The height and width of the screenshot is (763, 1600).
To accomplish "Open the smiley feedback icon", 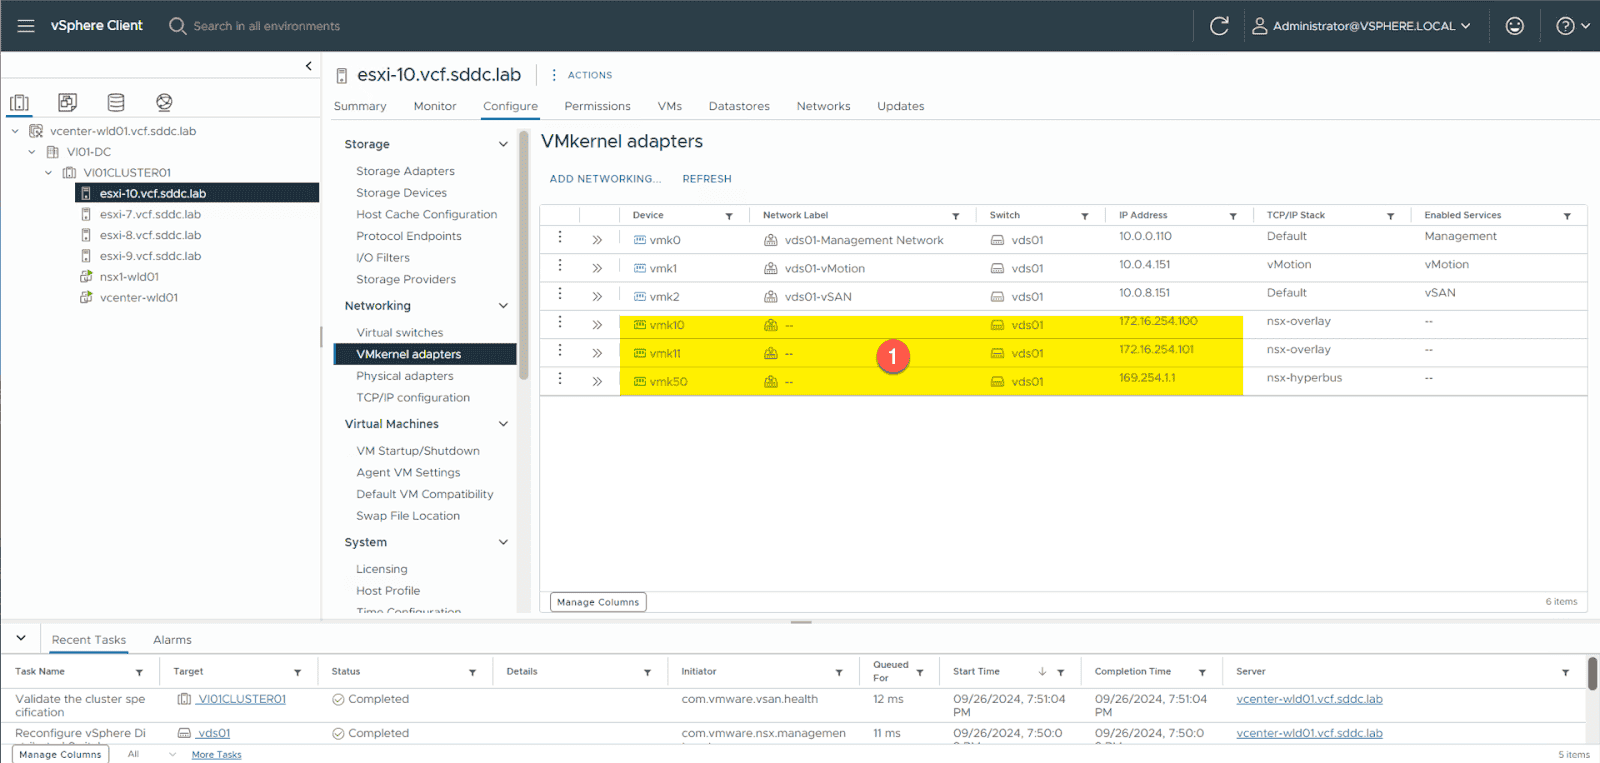I will 1514,26.
